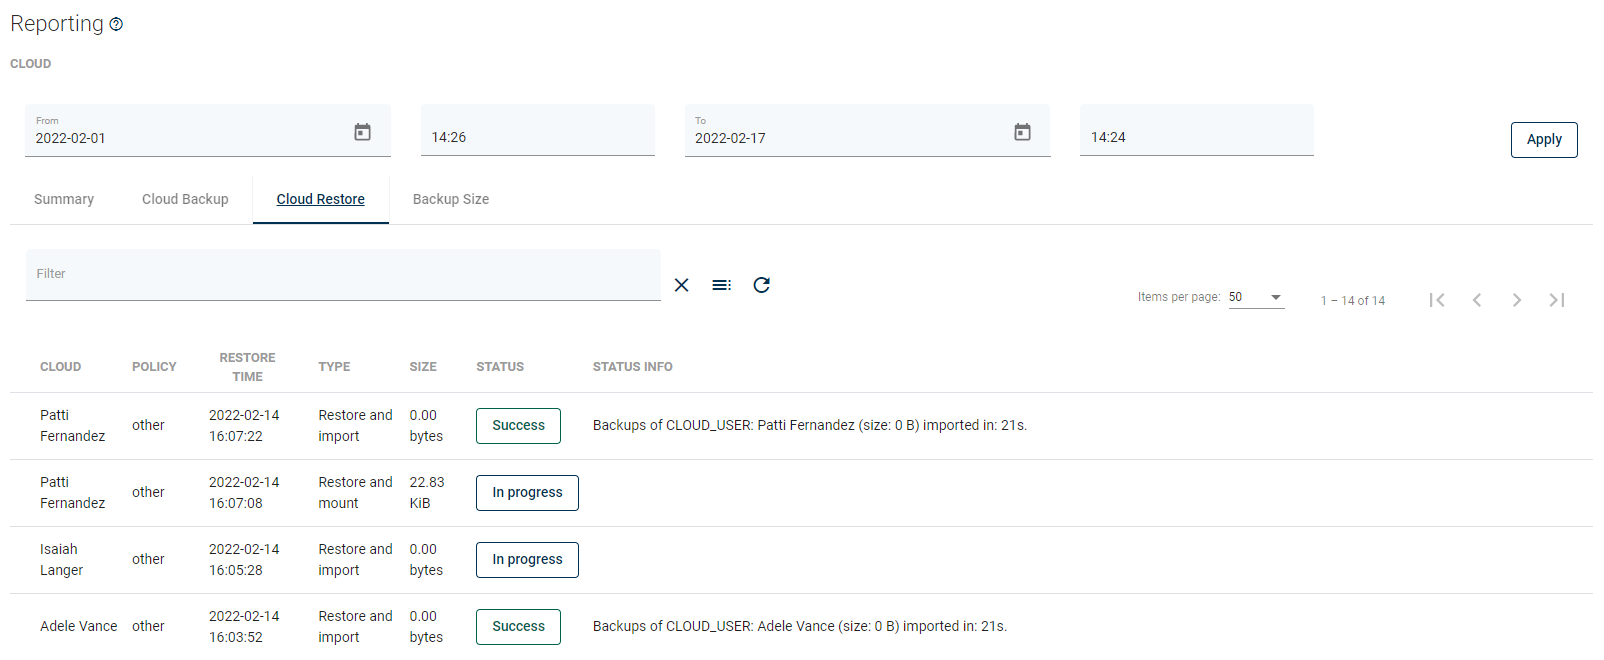Click the Apply button

[x=1543, y=140]
